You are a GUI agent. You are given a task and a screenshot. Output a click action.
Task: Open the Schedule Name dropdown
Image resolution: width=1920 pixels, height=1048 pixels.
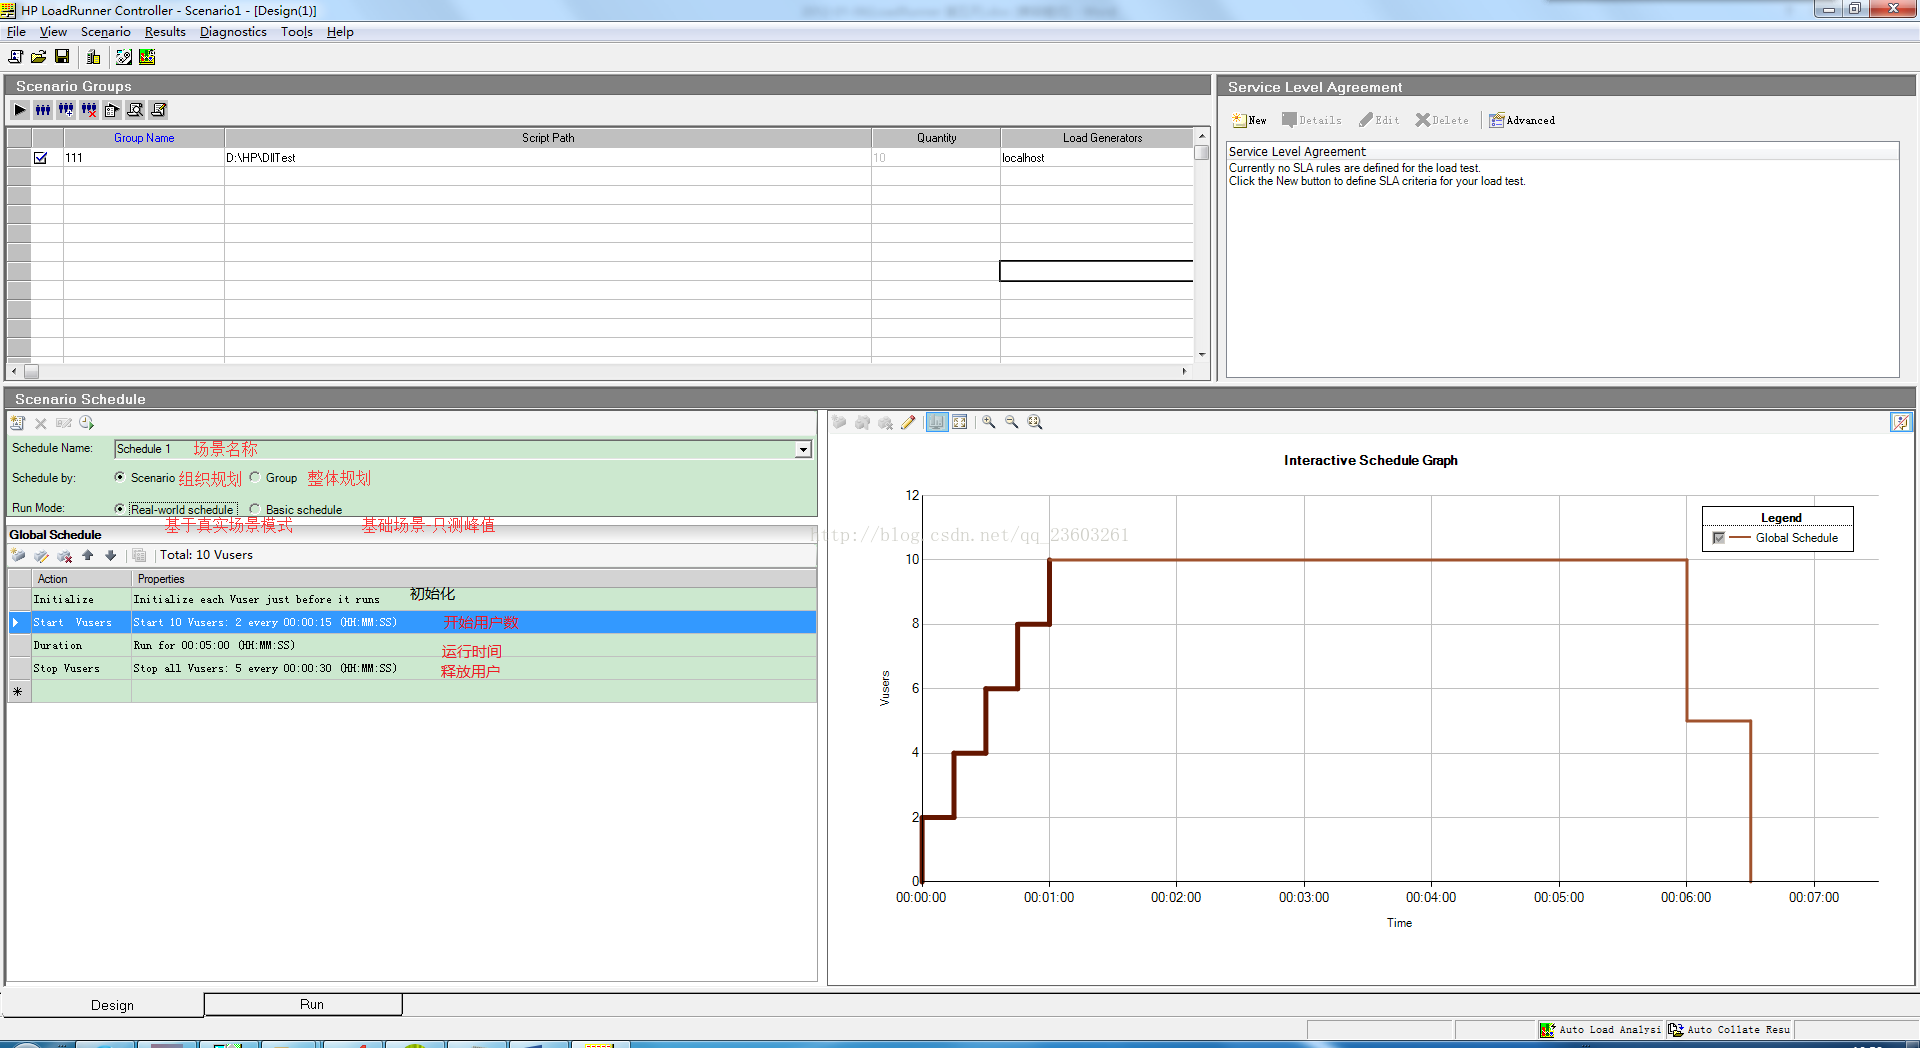[x=803, y=450]
